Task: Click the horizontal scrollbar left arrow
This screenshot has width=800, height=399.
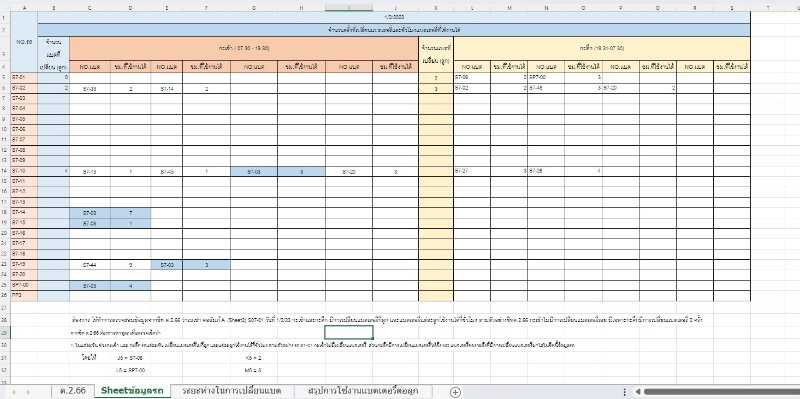Action: click(637, 392)
